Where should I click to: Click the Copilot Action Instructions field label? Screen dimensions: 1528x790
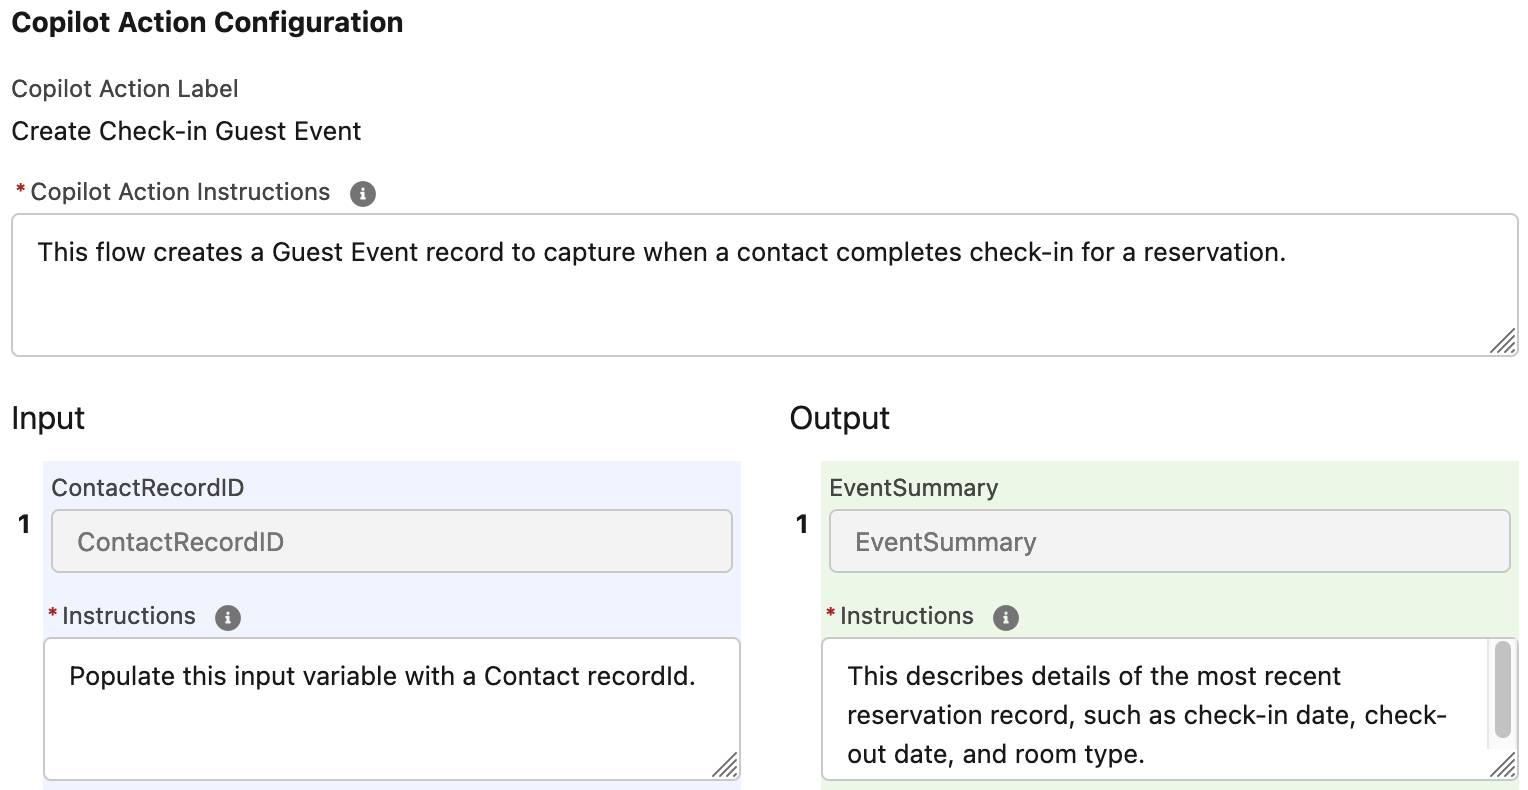tap(180, 192)
